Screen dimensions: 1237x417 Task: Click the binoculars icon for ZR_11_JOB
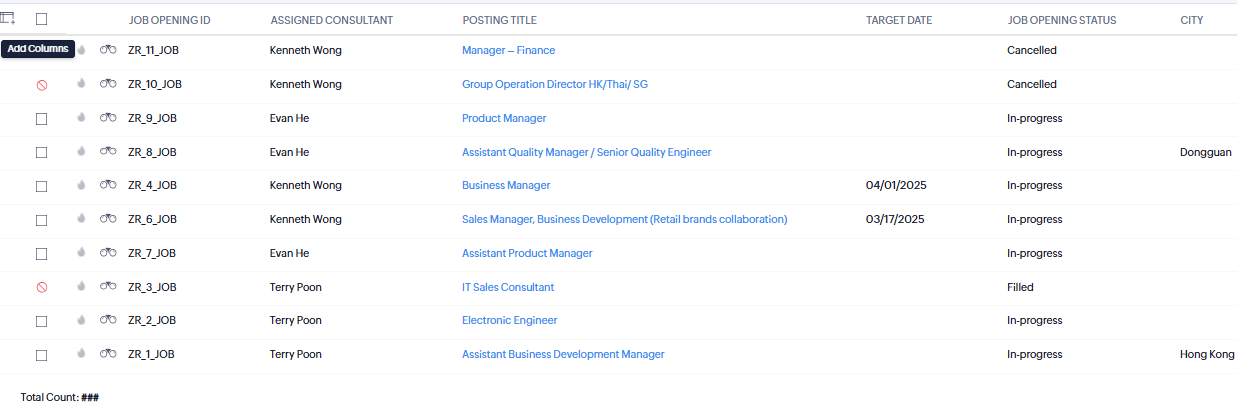[108, 50]
